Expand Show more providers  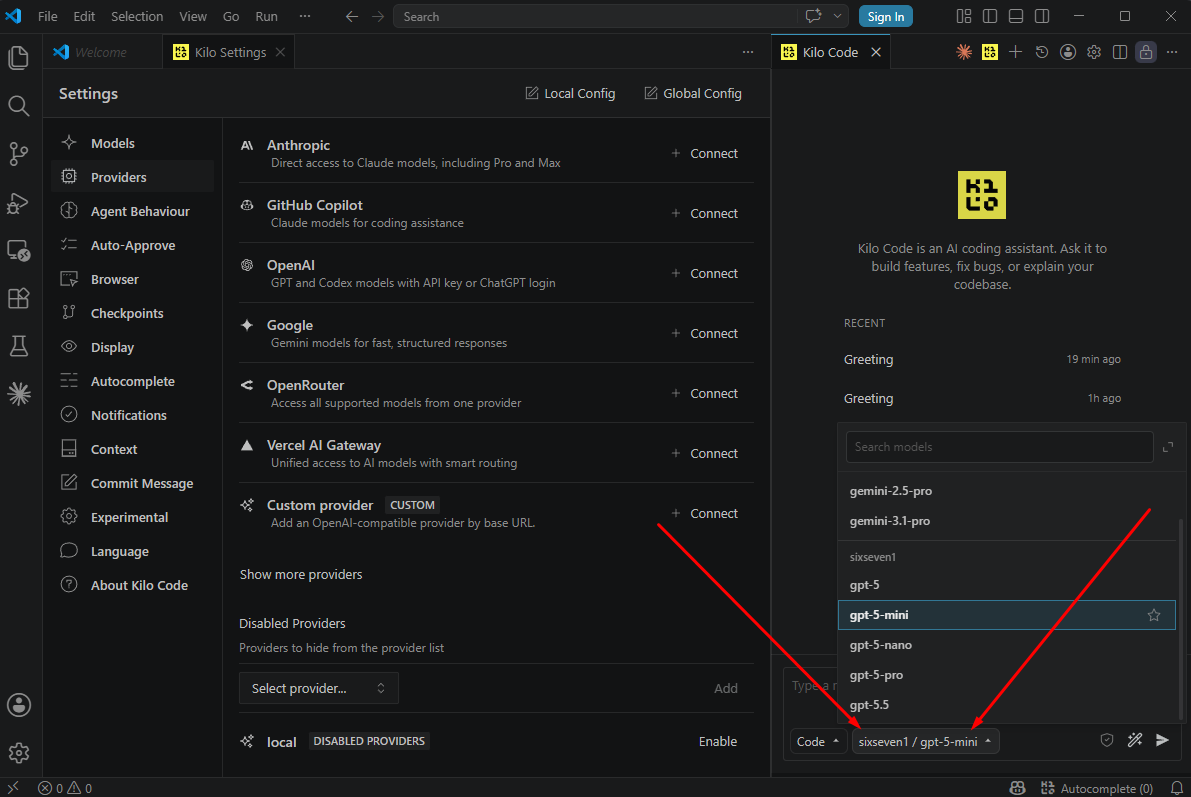(301, 574)
